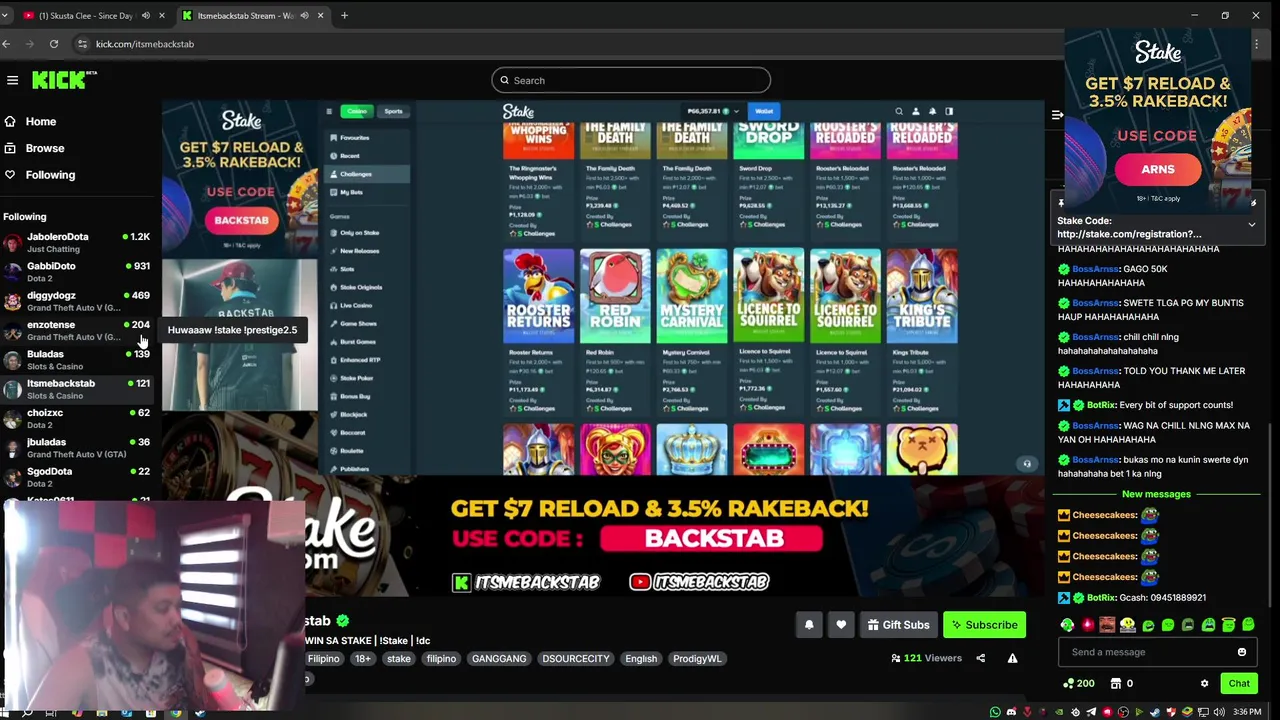This screenshot has height=720, width=1280.
Task: Mute the Itsmebackstab Stream tab audio
Action: [x=305, y=15]
